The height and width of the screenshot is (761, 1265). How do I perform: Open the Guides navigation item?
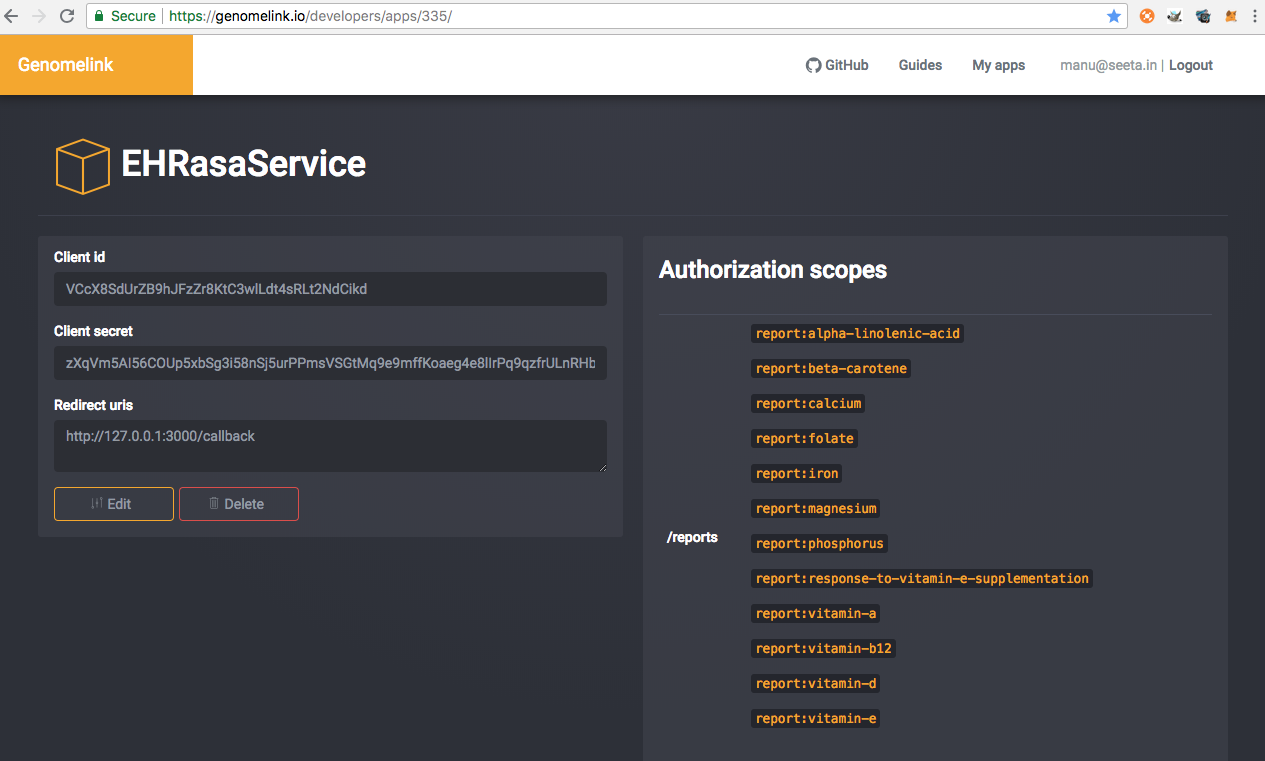(920, 65)
